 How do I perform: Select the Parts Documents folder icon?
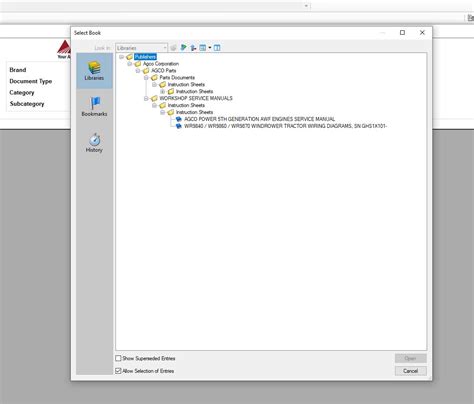click(154, 77)
